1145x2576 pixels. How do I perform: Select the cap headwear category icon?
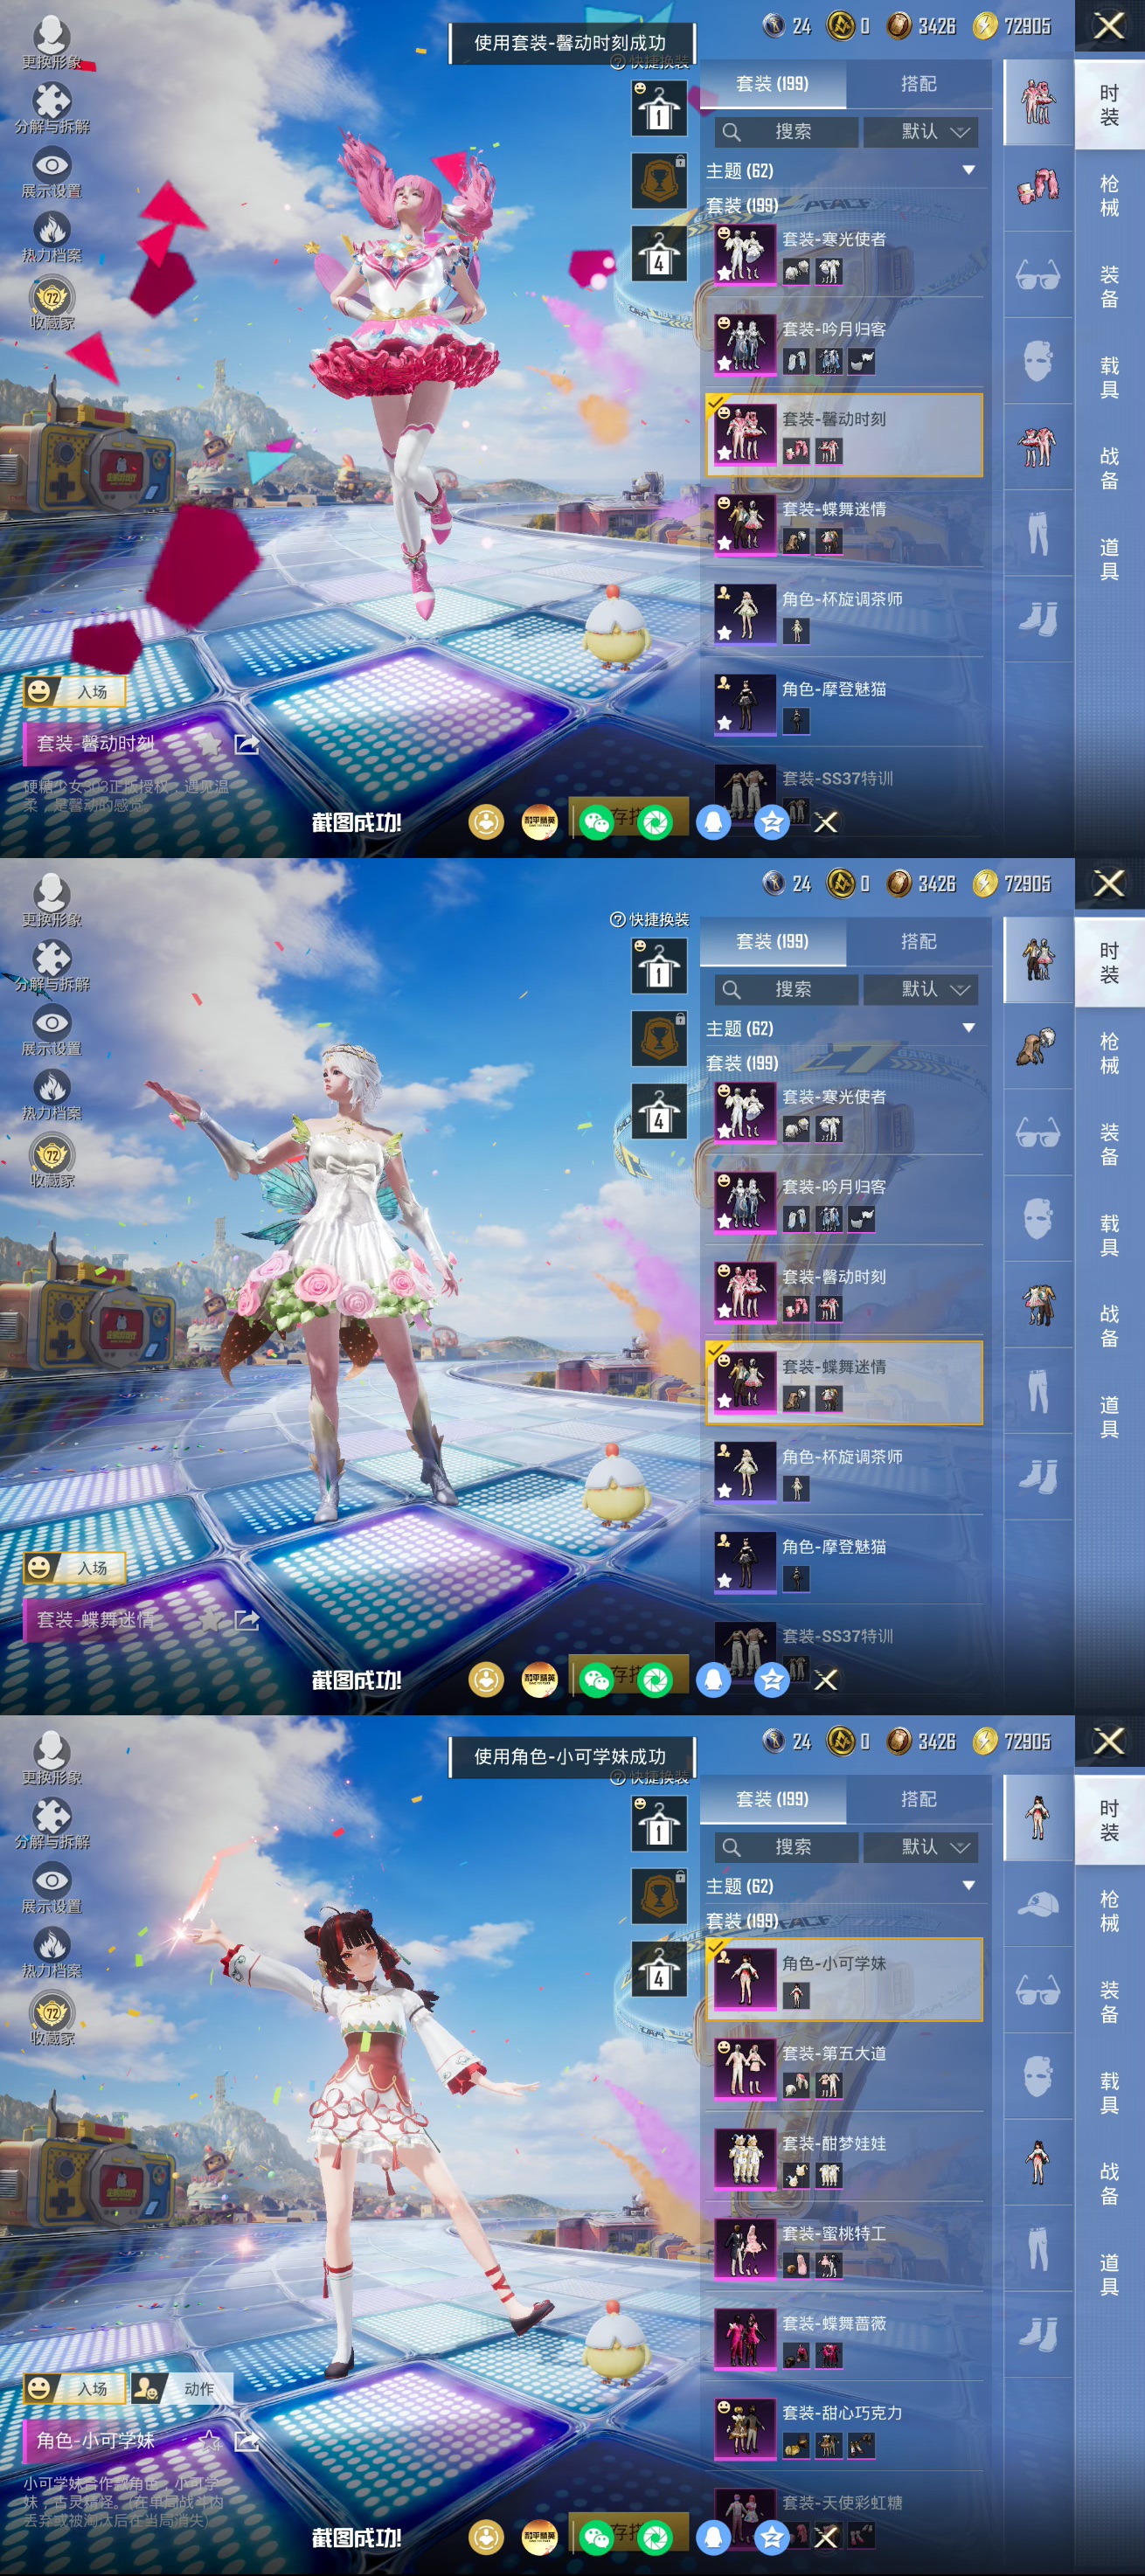point(1038,1903)
